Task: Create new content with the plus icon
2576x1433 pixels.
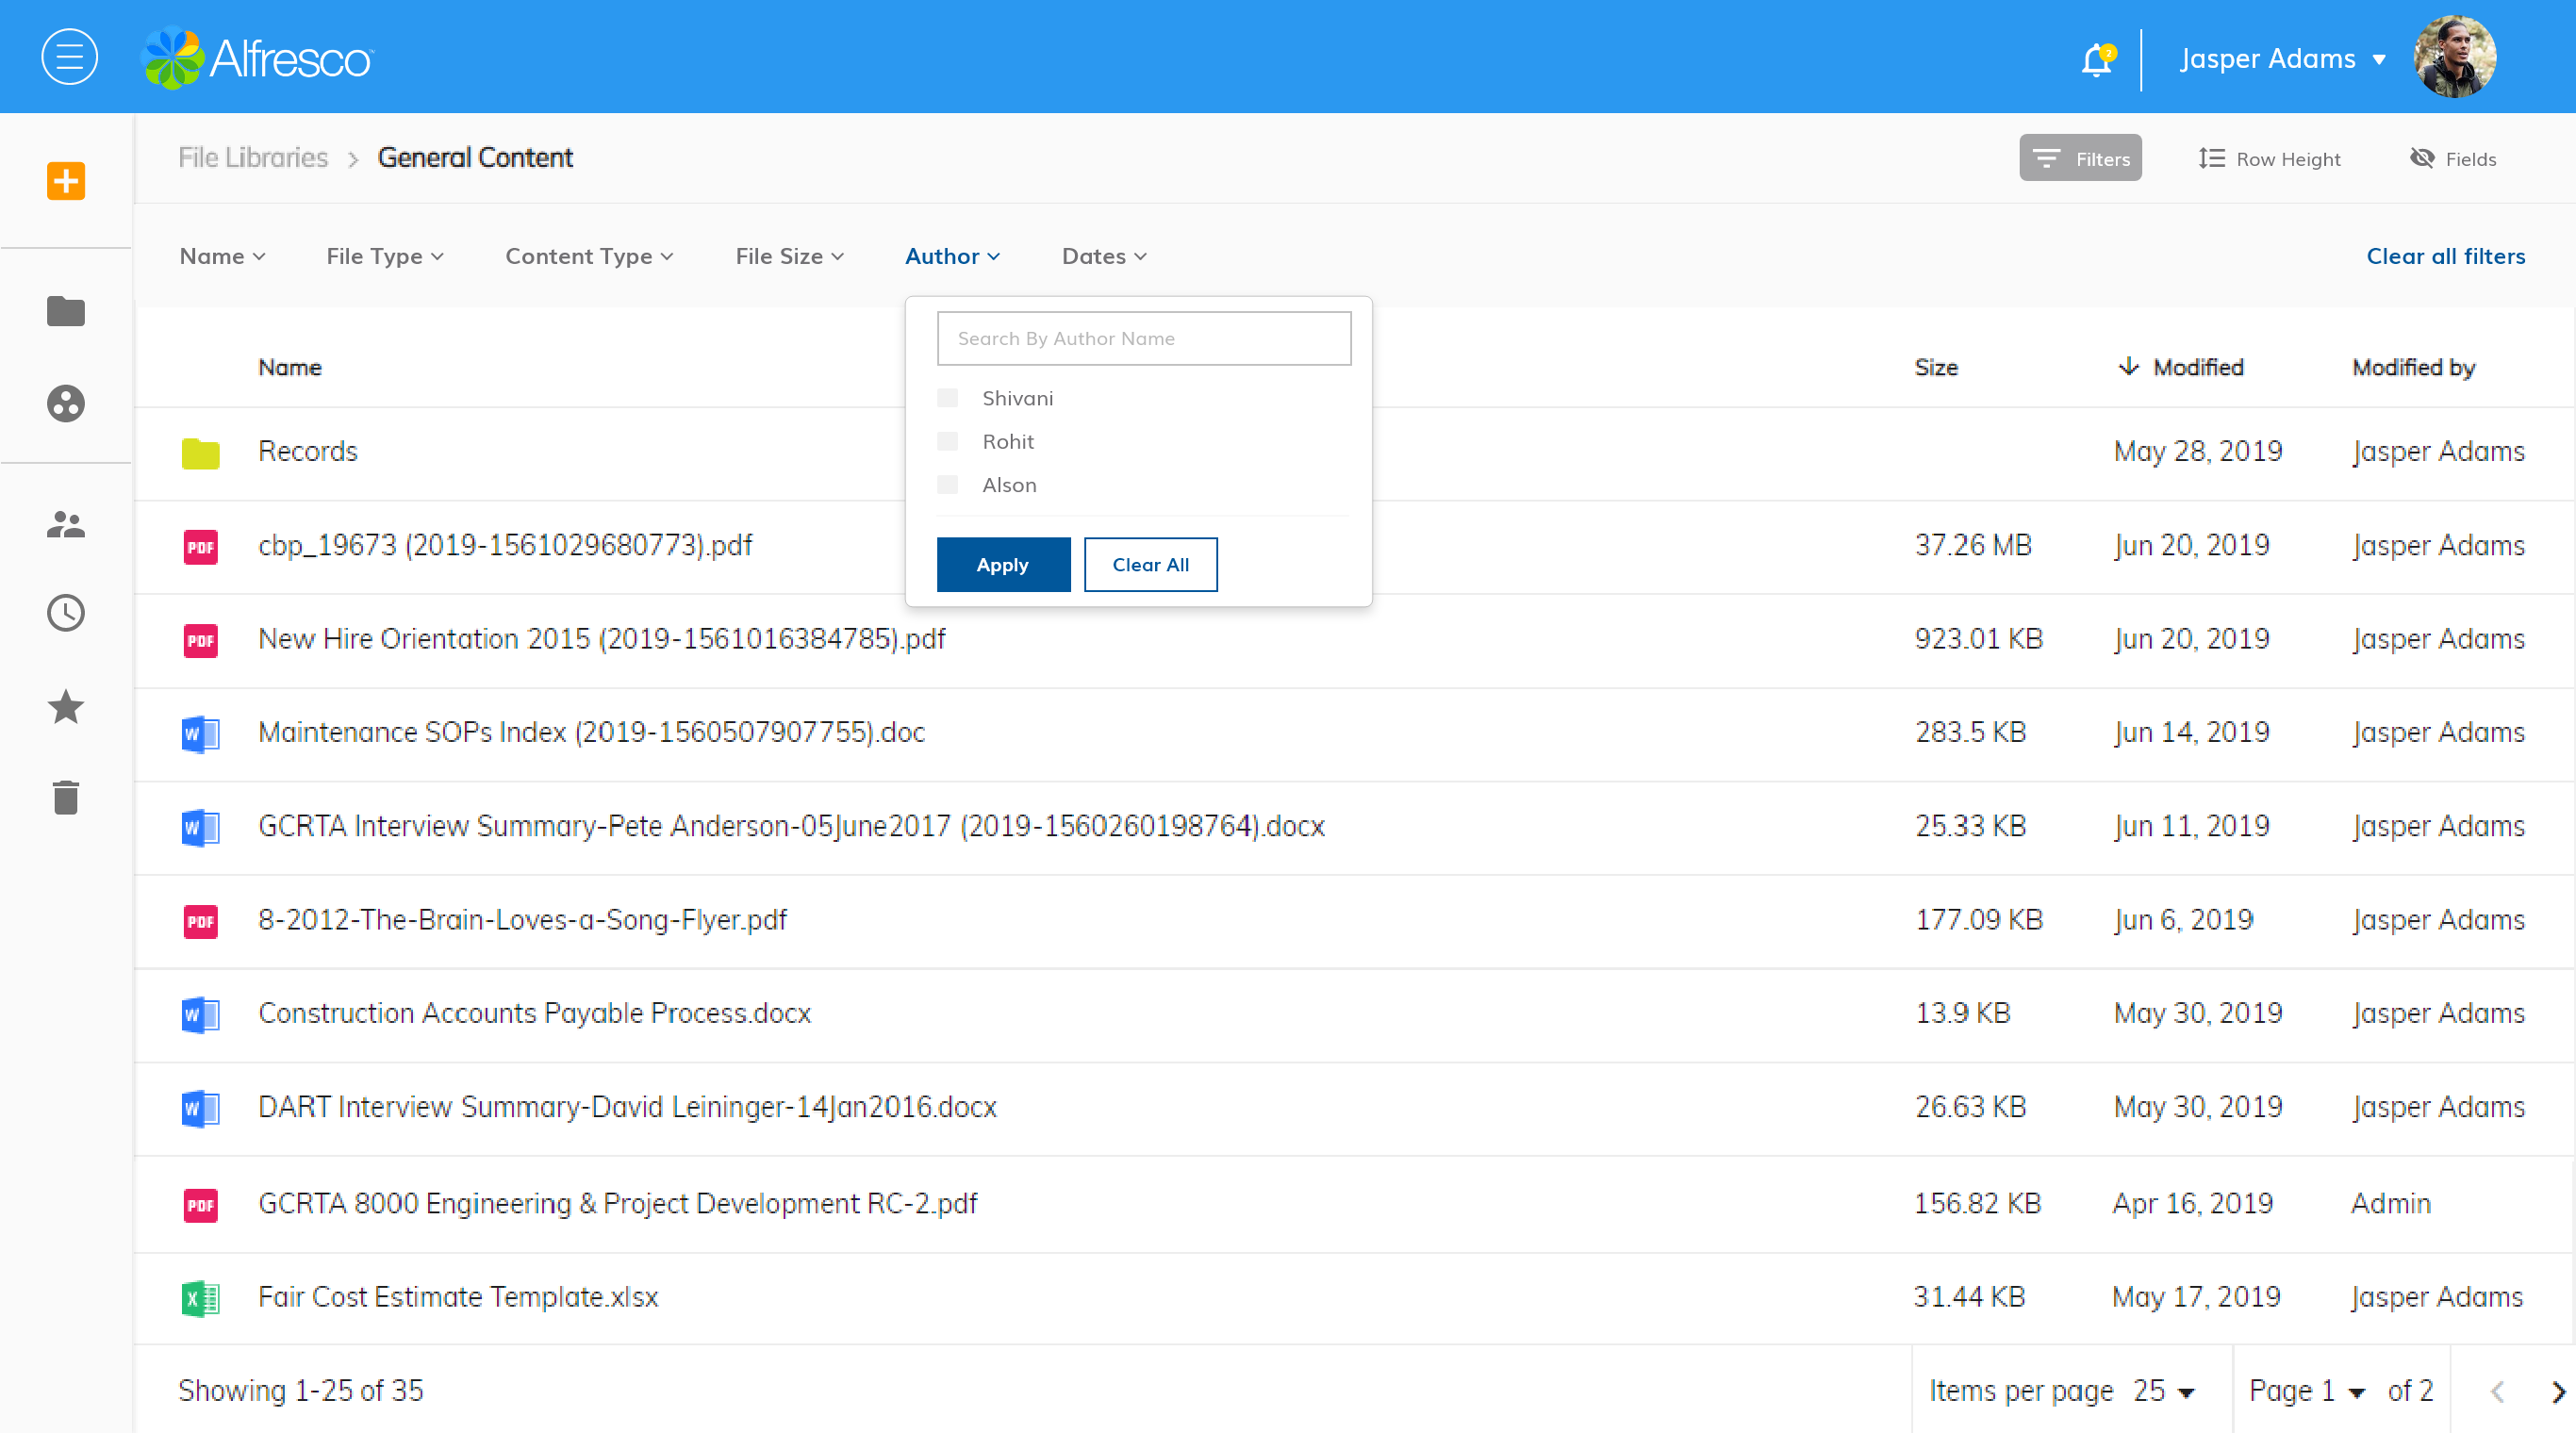Action: coord(66,181)
